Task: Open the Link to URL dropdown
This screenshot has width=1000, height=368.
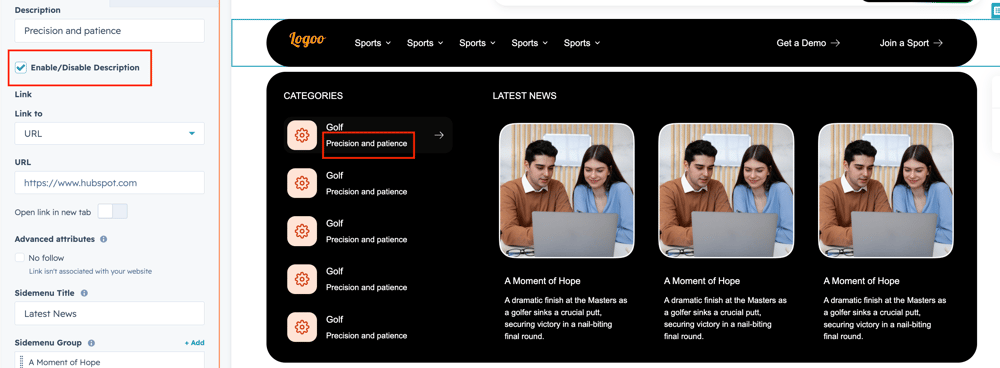Action: point(110,134)
